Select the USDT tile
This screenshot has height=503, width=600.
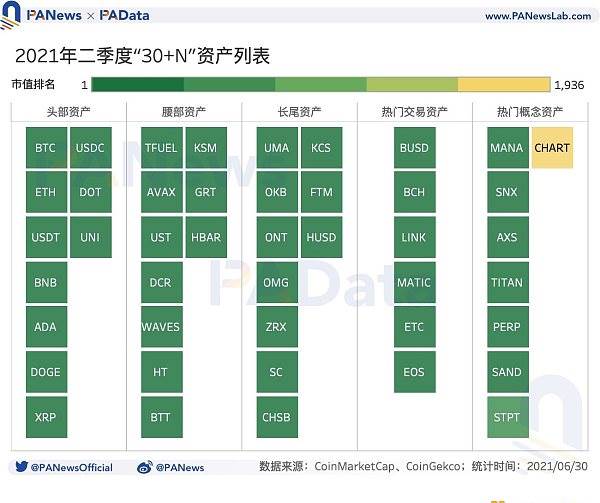(46, 237)
